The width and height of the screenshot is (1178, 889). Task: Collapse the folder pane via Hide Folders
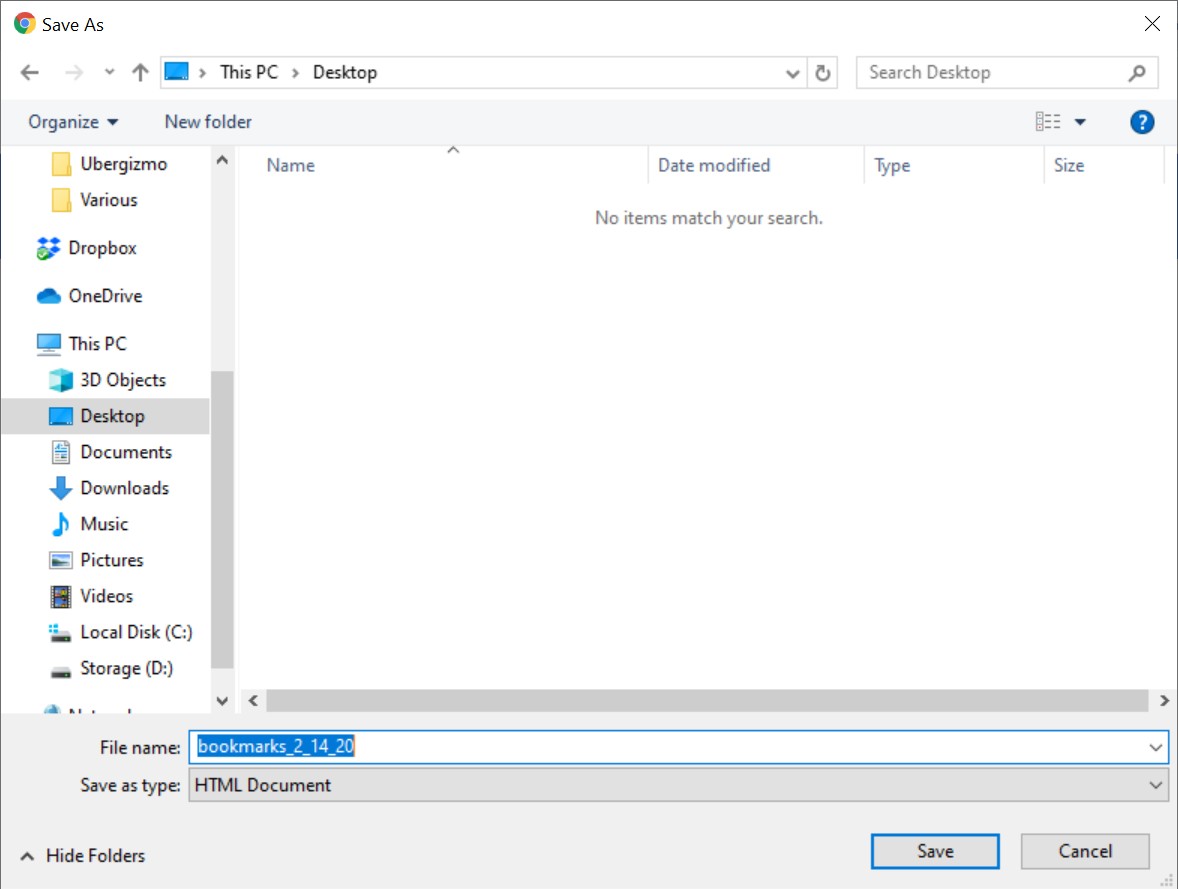pos(82,855)
